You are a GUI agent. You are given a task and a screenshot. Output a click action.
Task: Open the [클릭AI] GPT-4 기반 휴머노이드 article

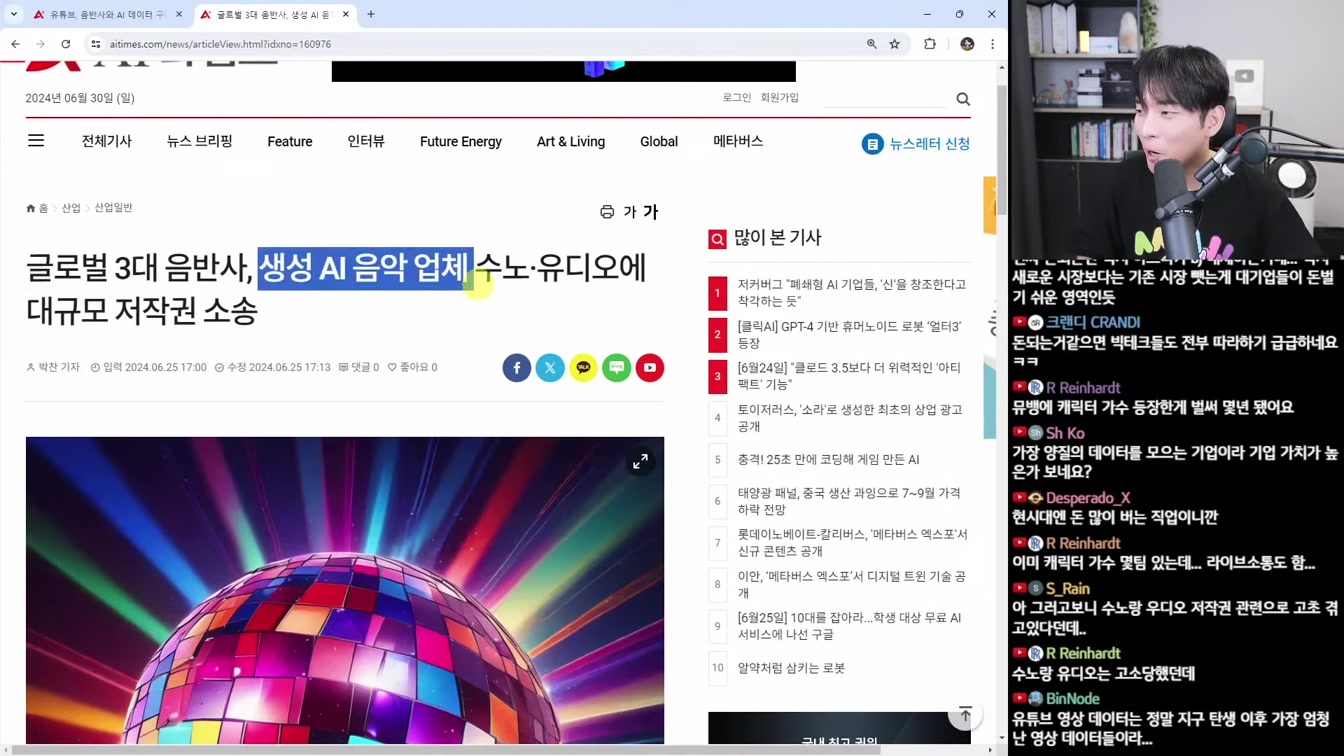point(849,335)
